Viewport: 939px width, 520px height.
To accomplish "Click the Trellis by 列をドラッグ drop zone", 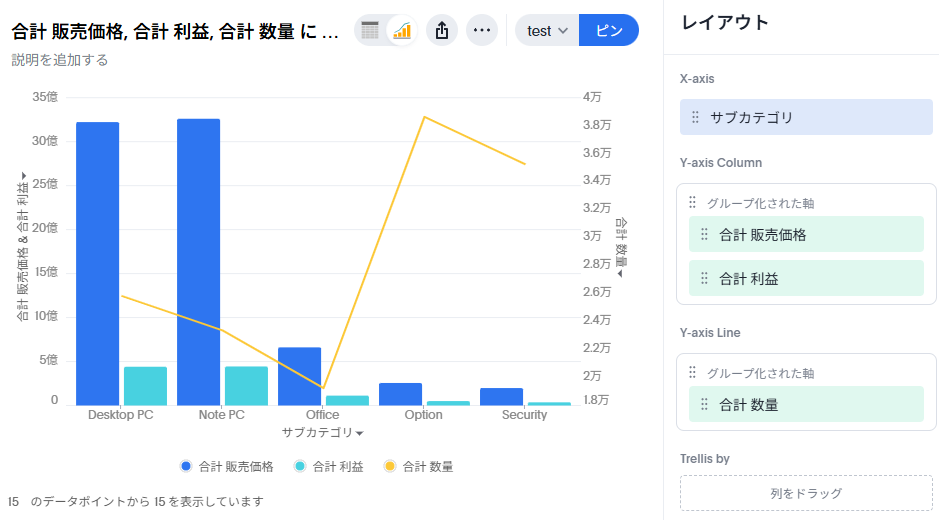I will click(x=806, y=493).
